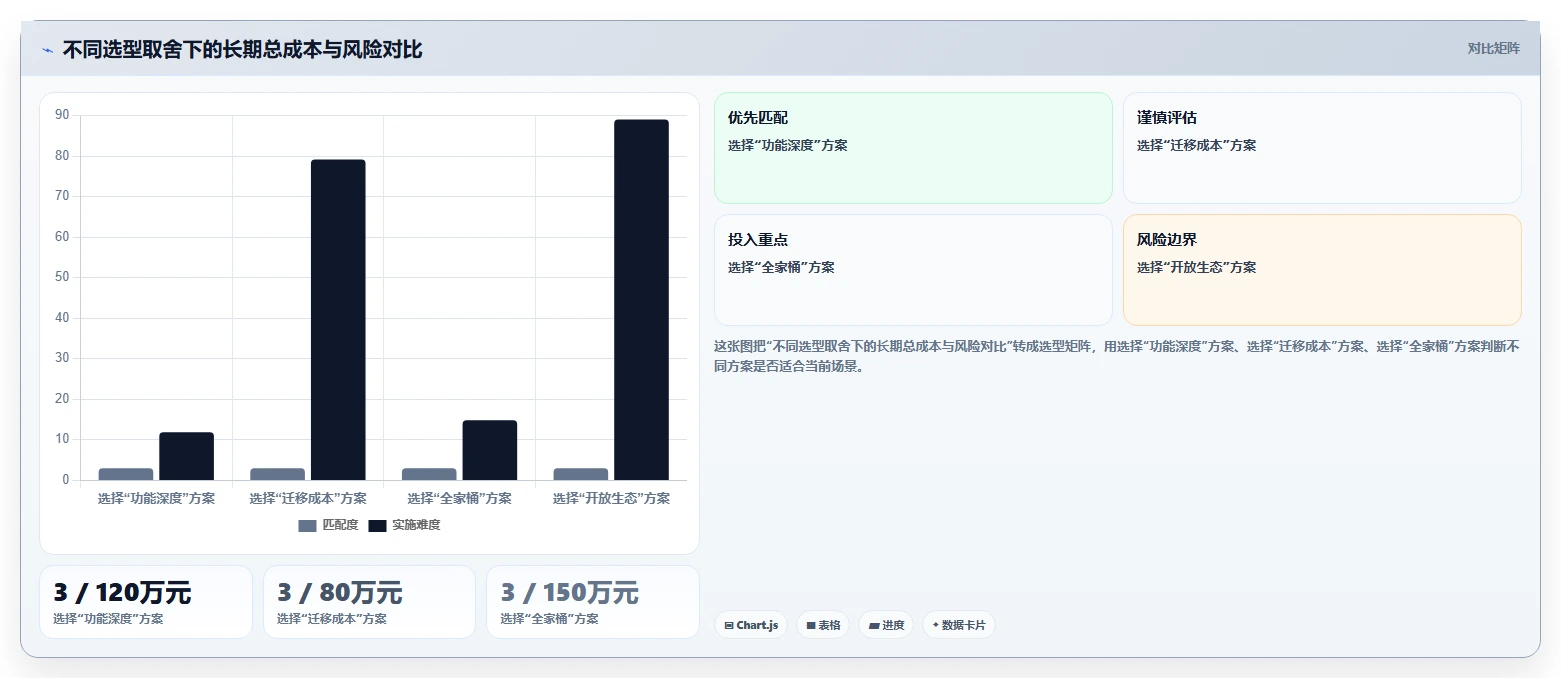Click the icon inside the Chart.js chip
1561x678 pixels.
[x=729, y=626]
